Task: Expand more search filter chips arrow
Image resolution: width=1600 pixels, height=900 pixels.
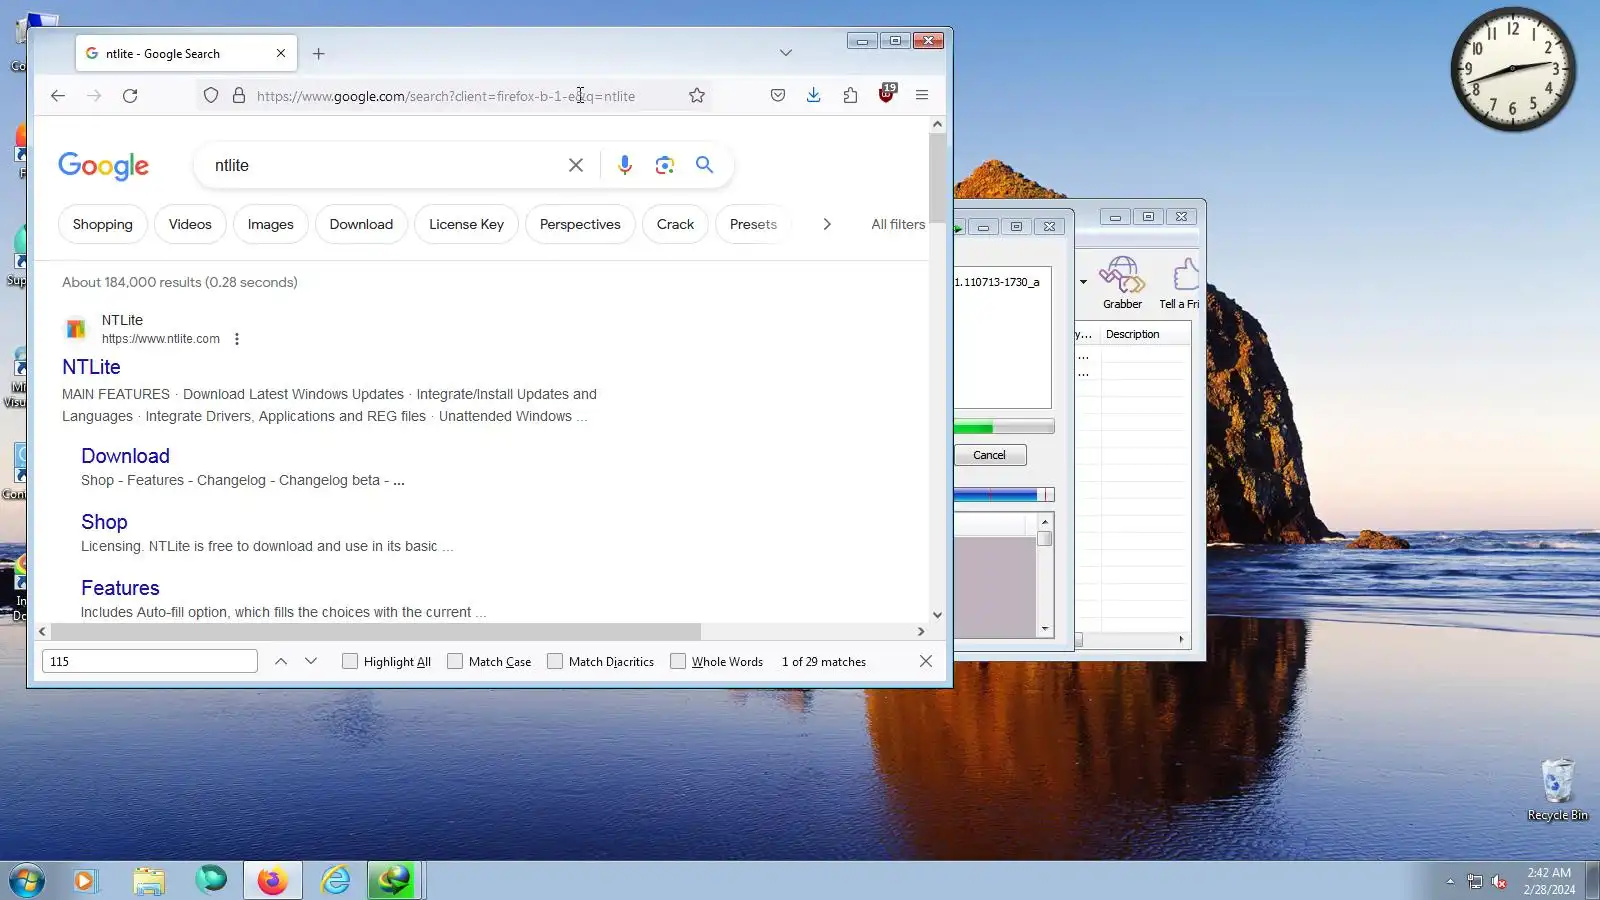Action: [x=827, y=224]
